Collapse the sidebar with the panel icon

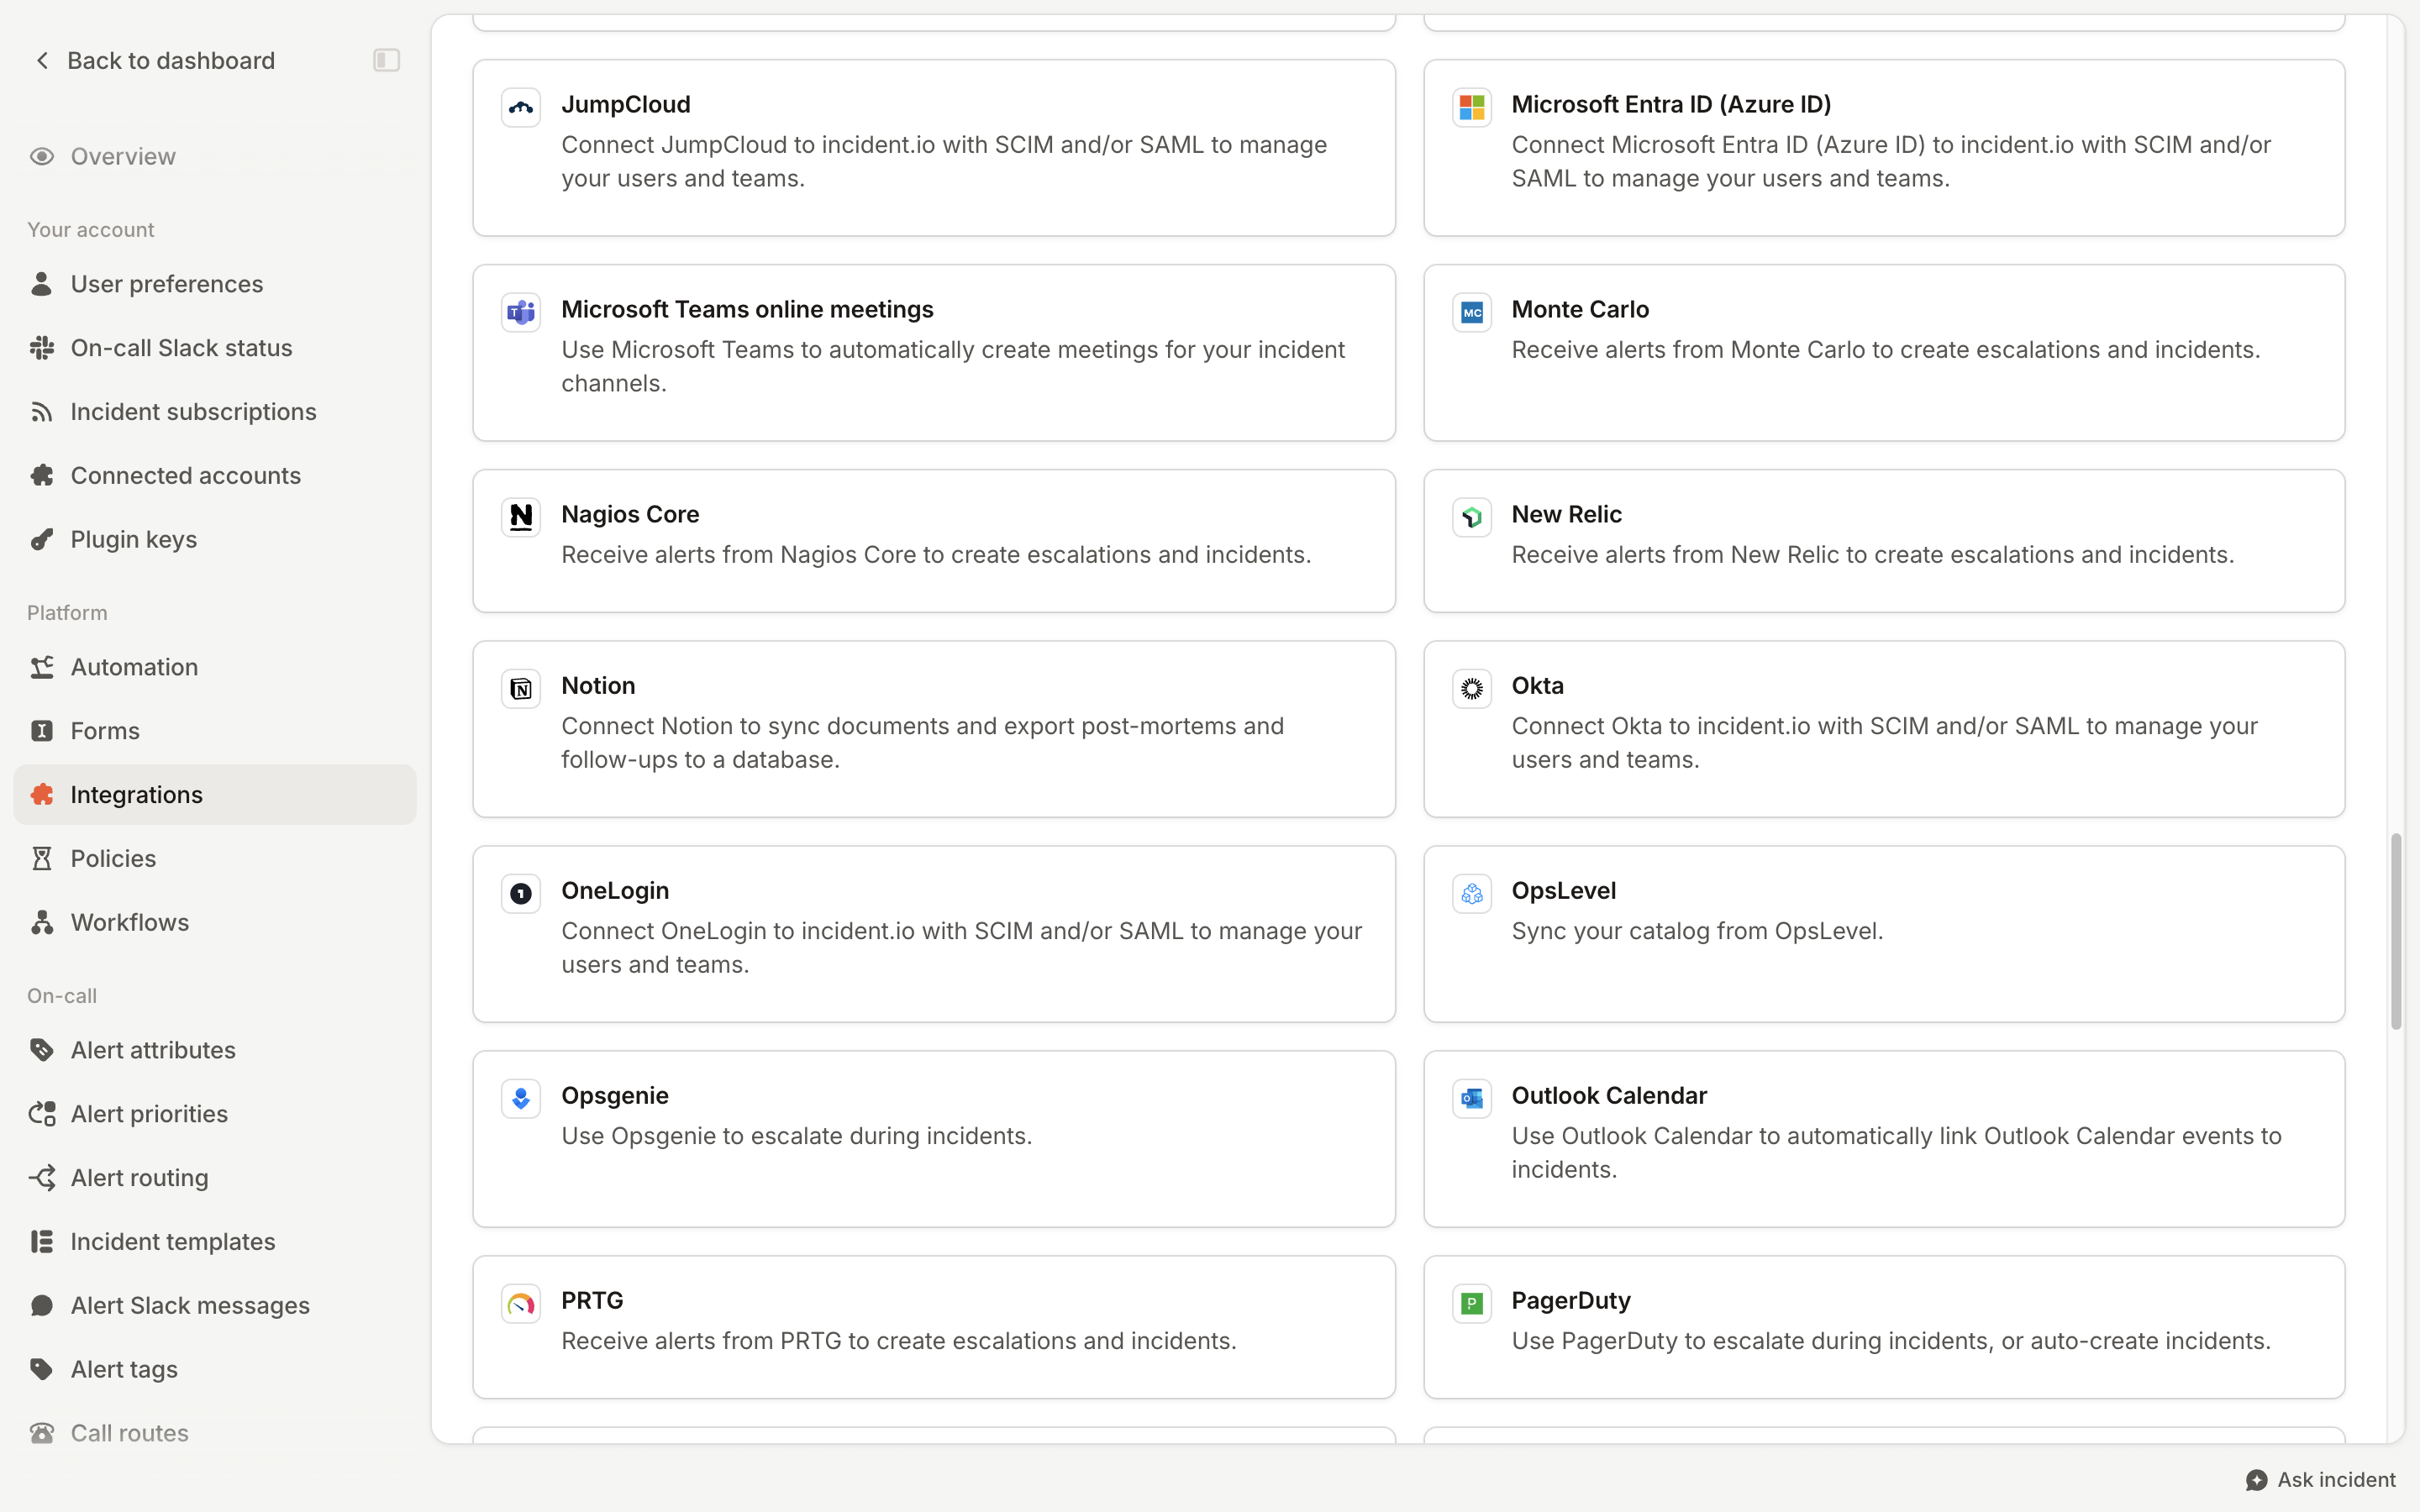[387, 60]
